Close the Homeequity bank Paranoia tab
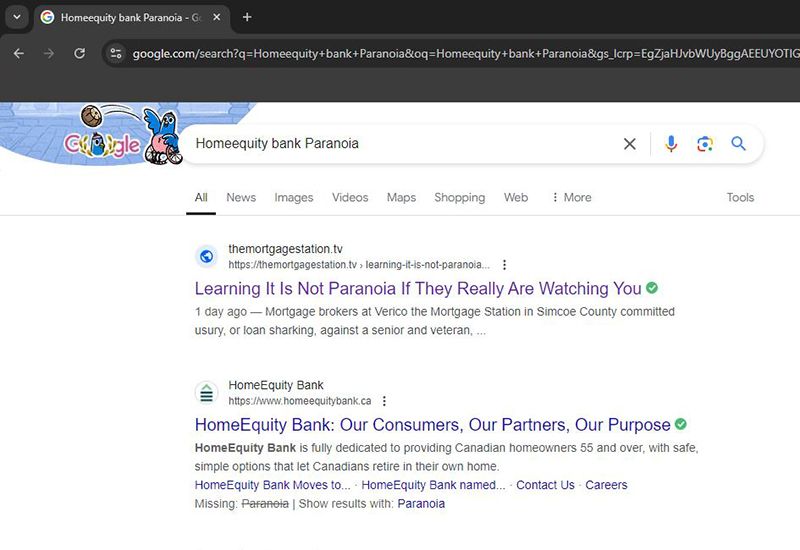Screen dimensions: 800x550 point(217,17)
